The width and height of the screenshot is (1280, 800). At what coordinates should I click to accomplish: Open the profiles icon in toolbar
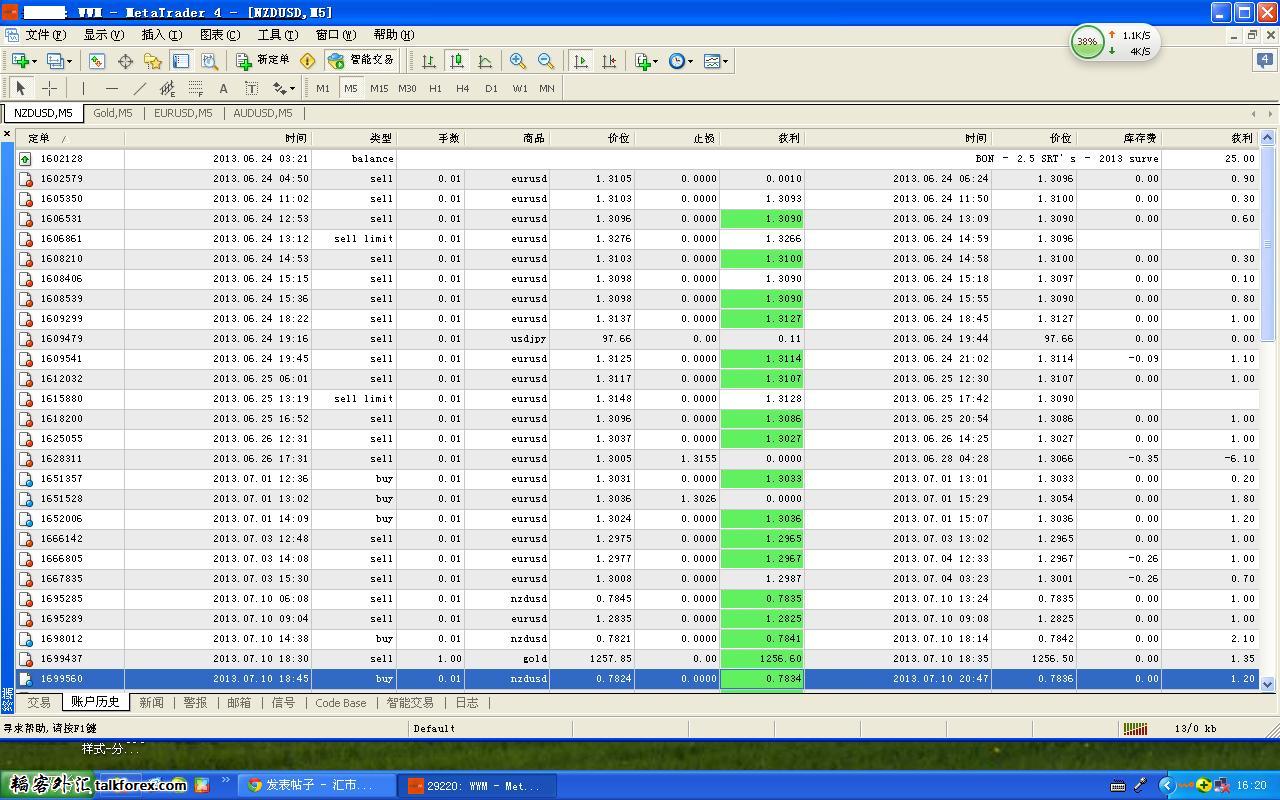(x=54, y=61)
